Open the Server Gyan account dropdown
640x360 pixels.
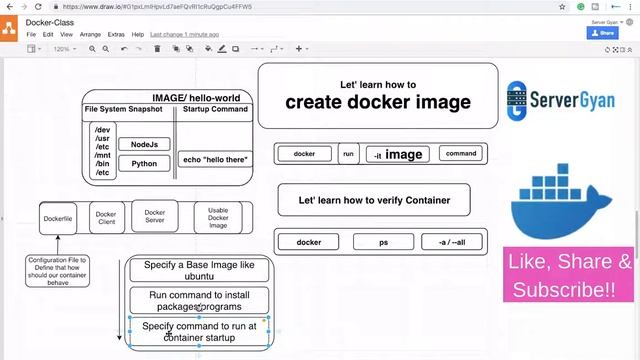pyautogui.click(x=607, y=22)
